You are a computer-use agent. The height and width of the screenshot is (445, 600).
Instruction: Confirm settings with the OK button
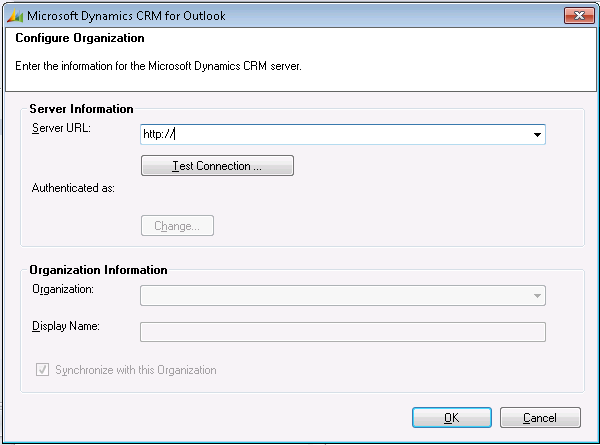[x=452, y=418]
